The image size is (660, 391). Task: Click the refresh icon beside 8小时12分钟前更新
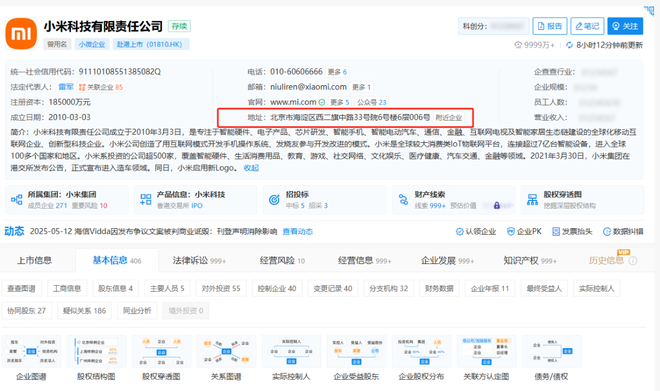pos(570,45)
